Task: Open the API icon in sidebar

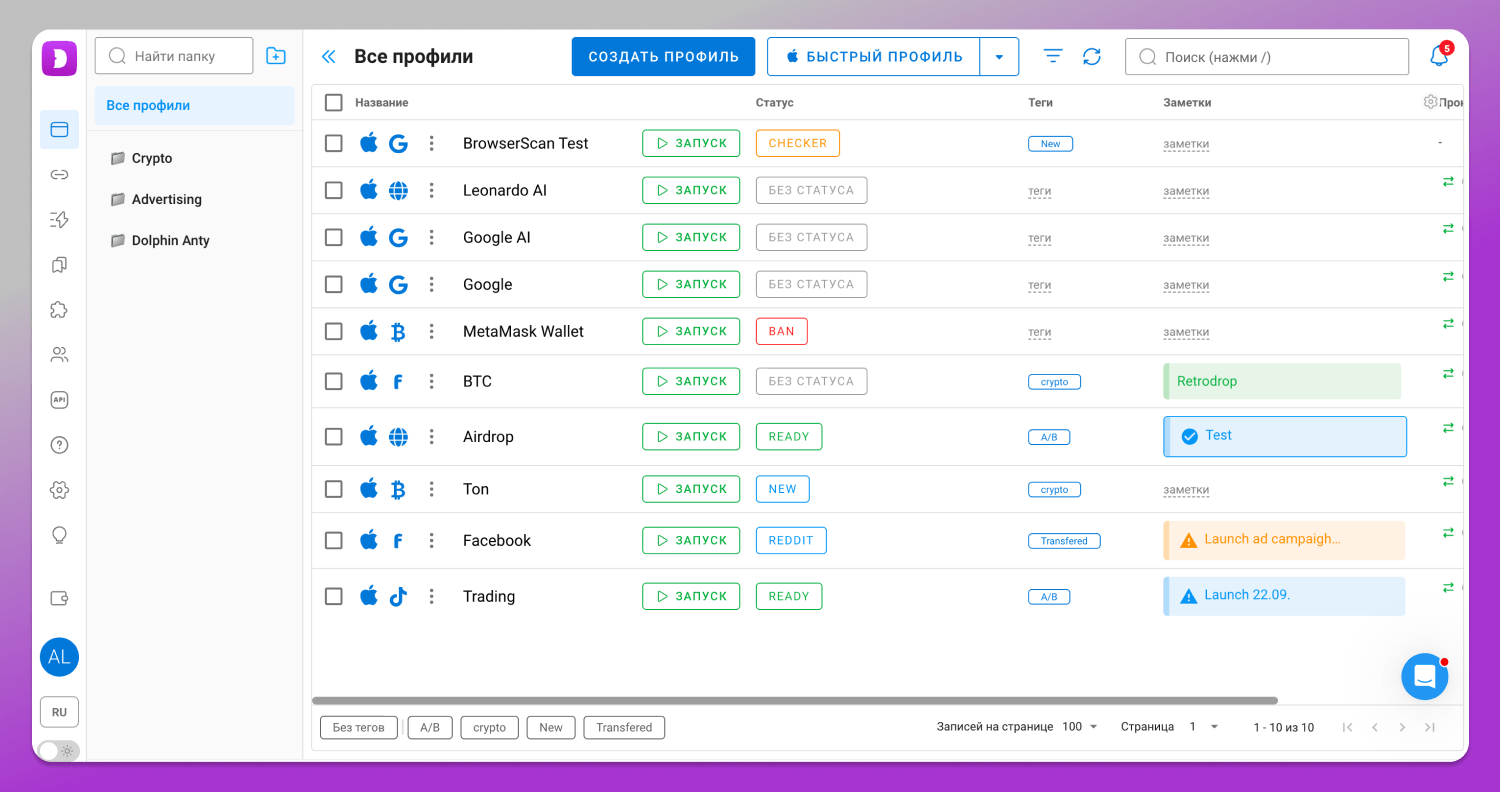Action: (x=59, y=400)
